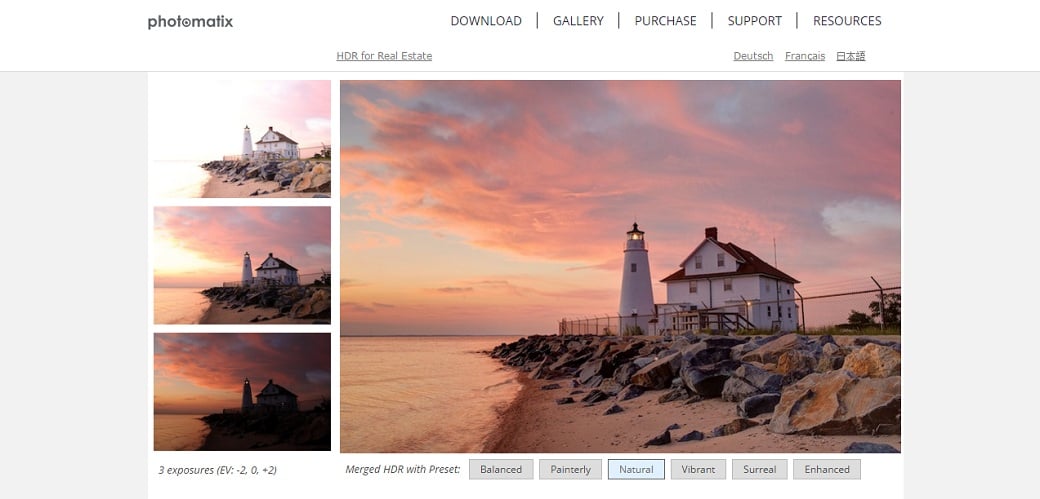Open the Purchase page

[665, 21]
